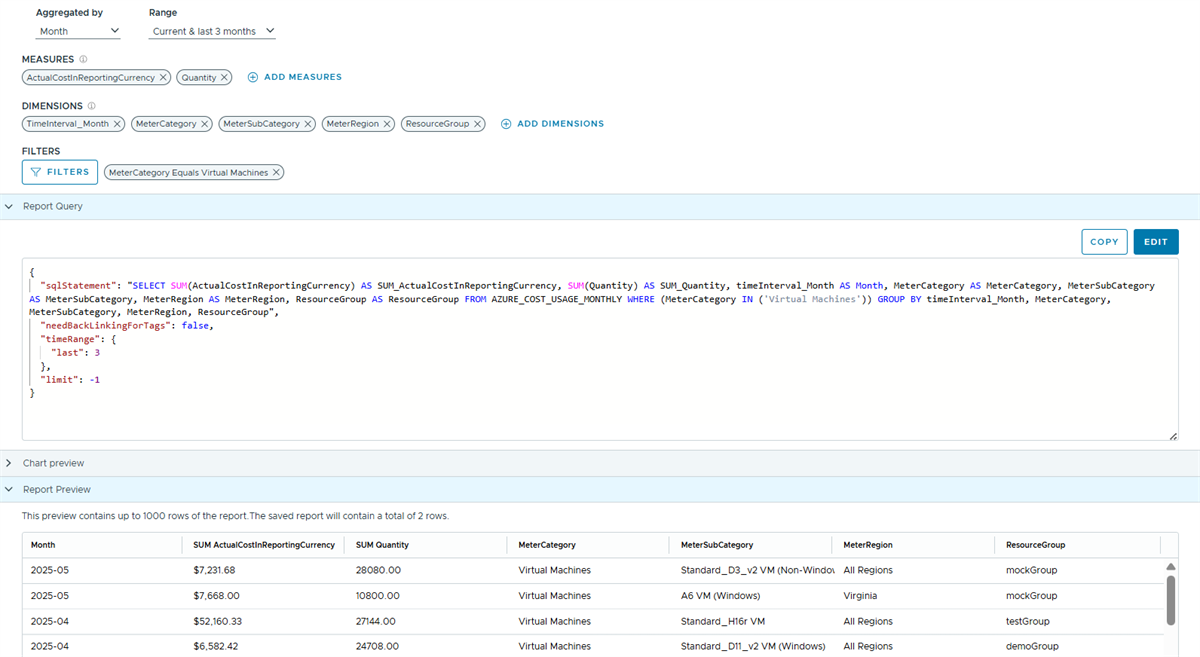Remove the TimeInterval_Month dimension chip

[117, 124]
